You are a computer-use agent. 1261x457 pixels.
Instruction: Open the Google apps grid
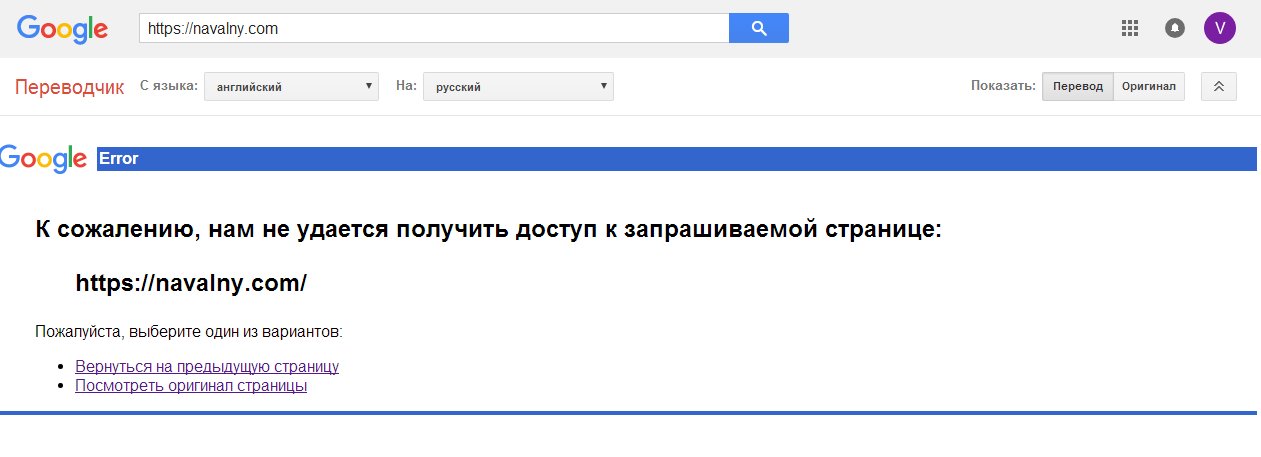(1130, 28)
